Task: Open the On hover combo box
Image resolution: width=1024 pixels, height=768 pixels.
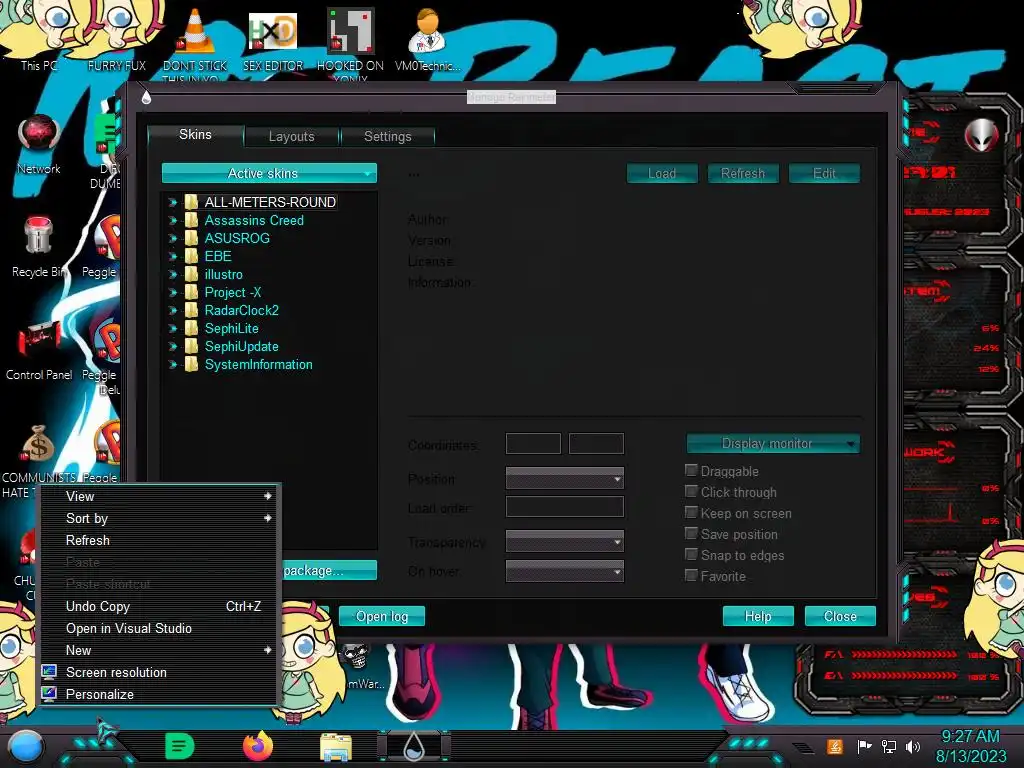Action: [x=565, y=571]
